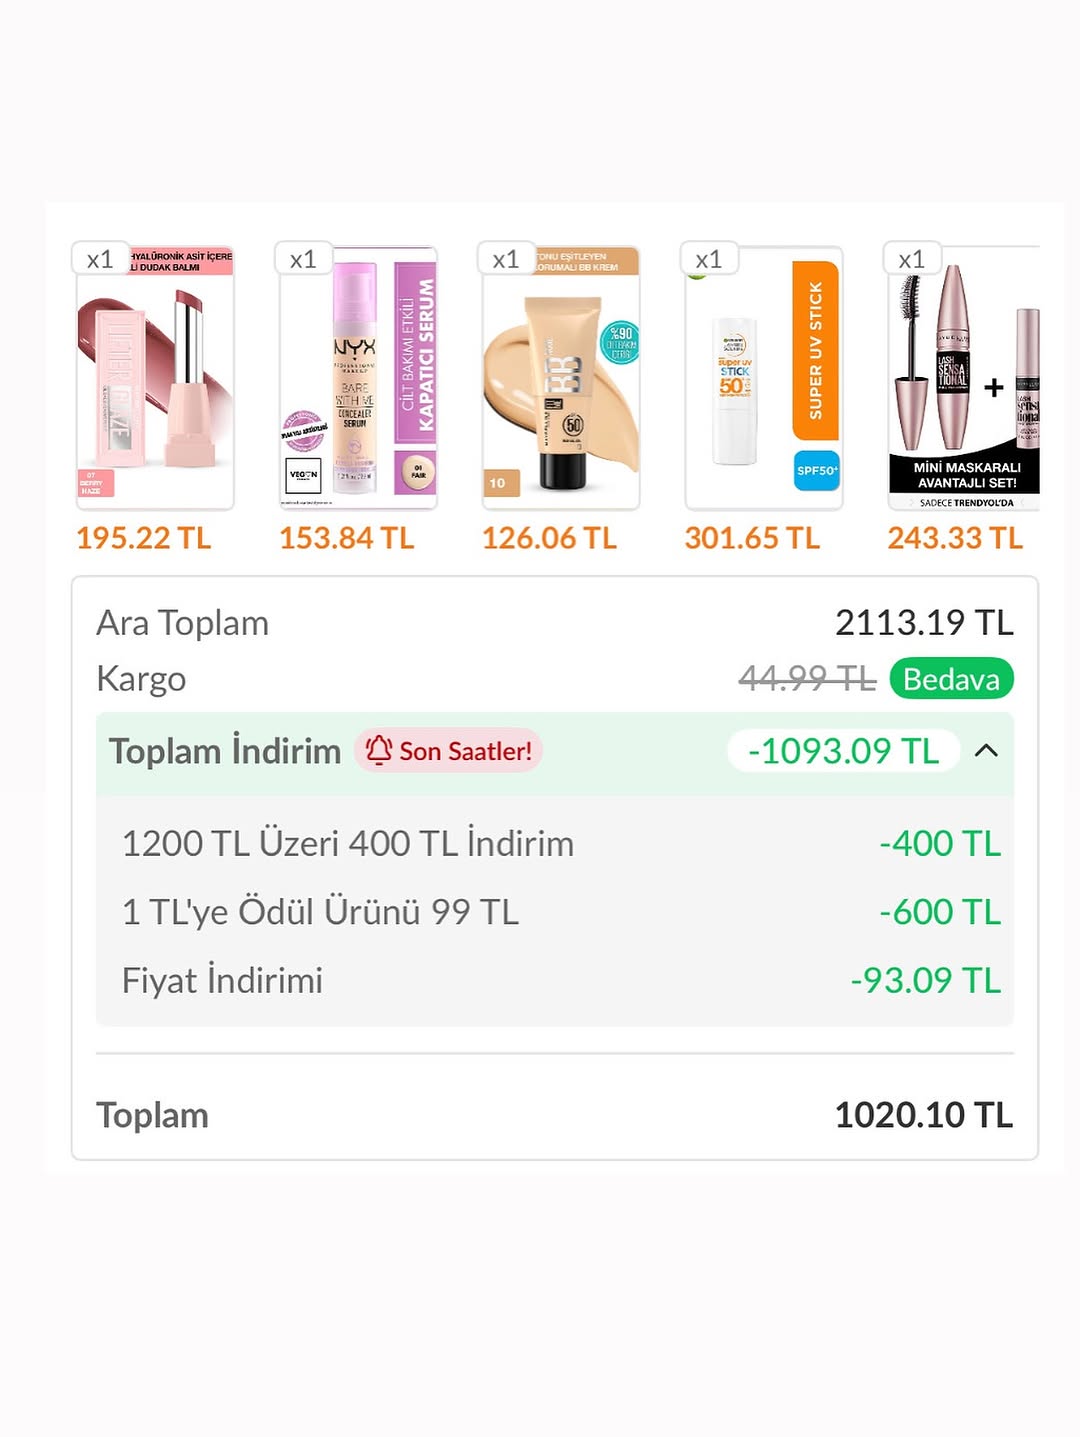Click the Toplam İndirim row label
The width and height of the screenshot is (1080, 1437).
225,751
